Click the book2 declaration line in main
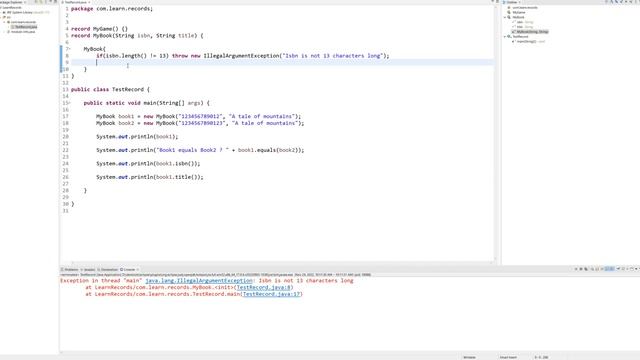Image resolution: width=640 pixels, height=360 pixels. coord(200,123)
